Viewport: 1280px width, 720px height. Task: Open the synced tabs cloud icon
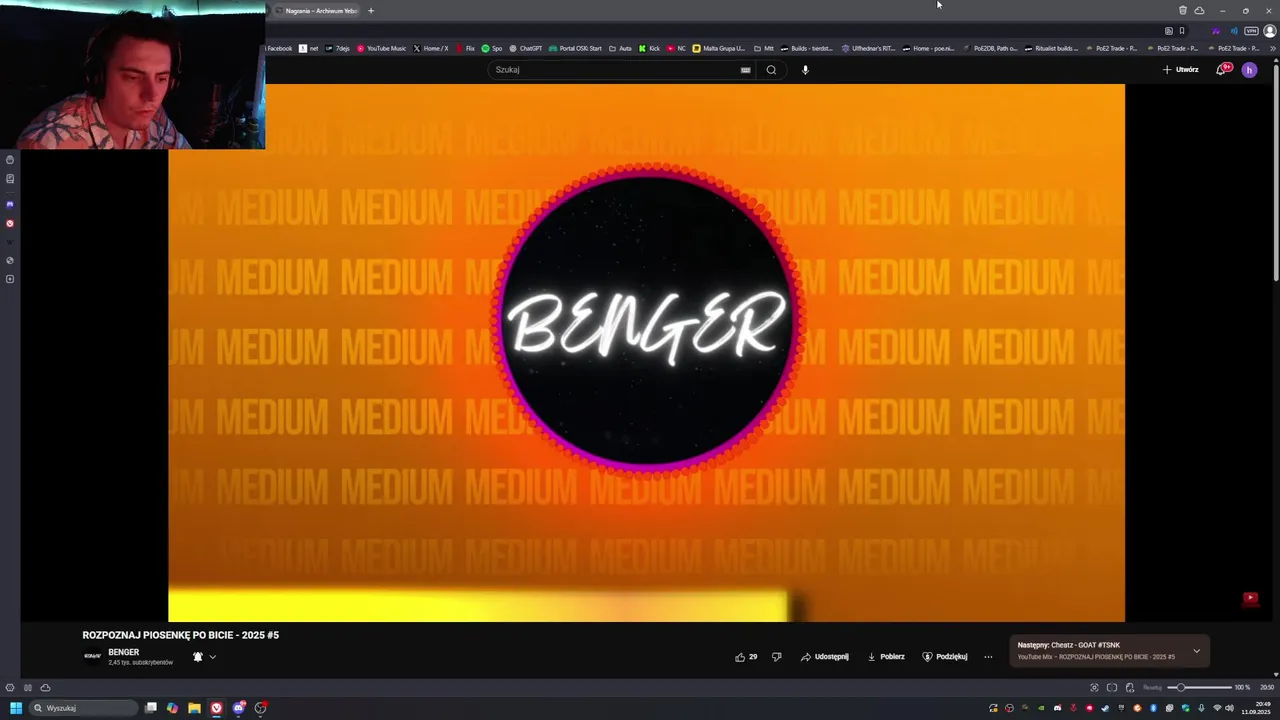pyautogui.click(x=1199, y=10)
